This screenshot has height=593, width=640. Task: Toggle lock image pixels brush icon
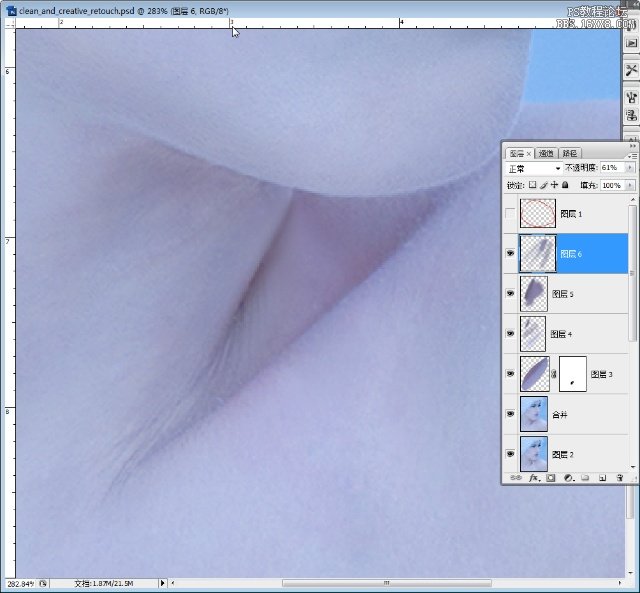tap(543, 185)
